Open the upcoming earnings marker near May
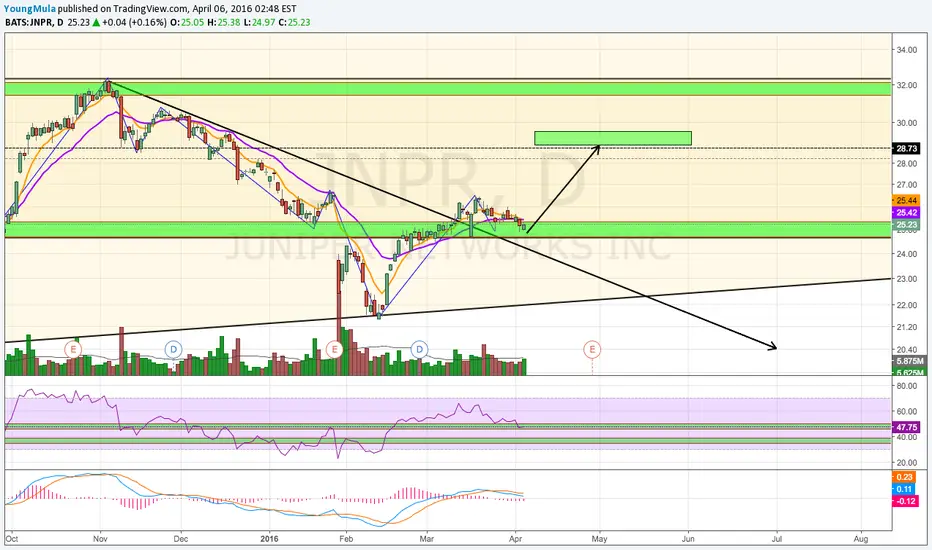The height and width of the screenshot is (550, 932). click(x=592, y=349)
